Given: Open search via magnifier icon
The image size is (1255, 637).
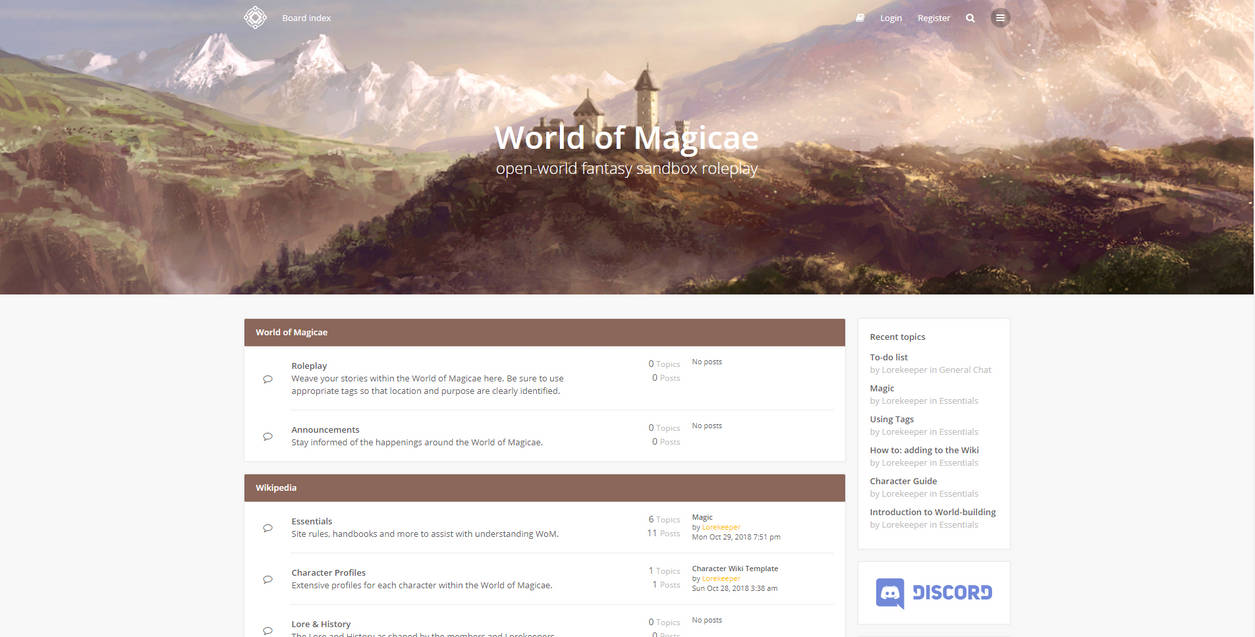Looking at the screenshot, I should point(970,18).
